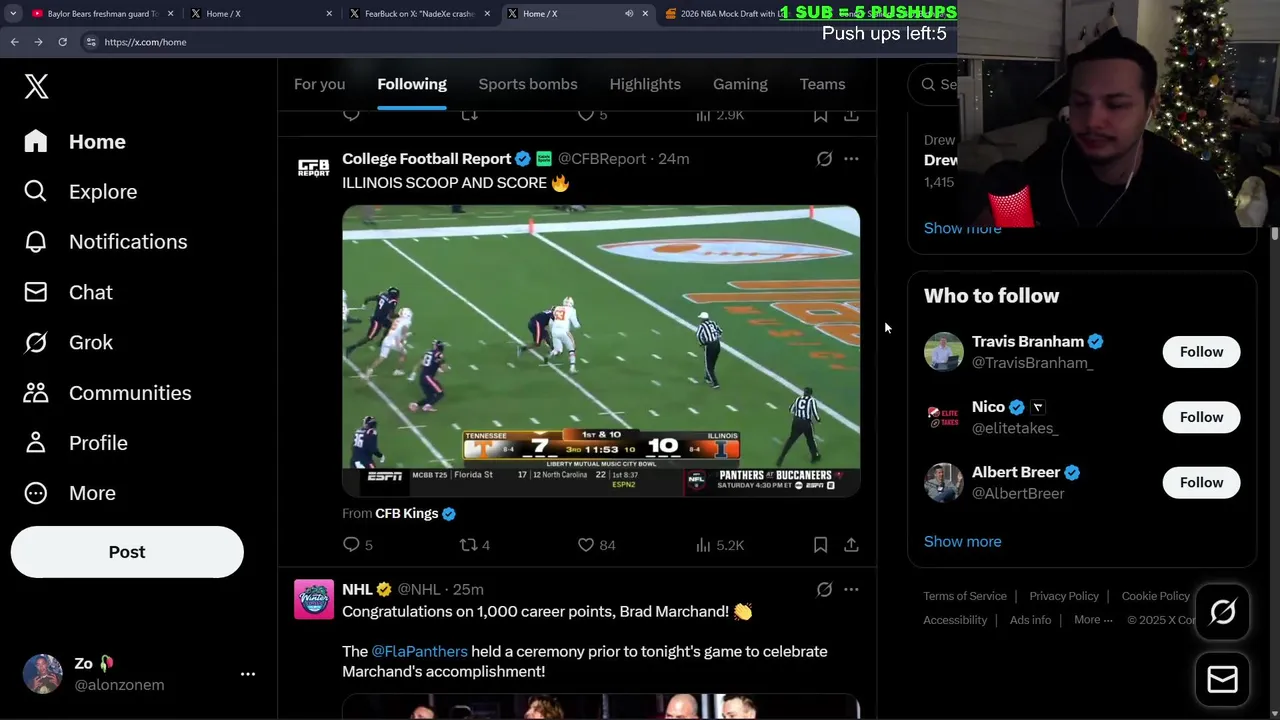Open account options beside Zo profile
This screenshot has height=720, width=1280.
[x=248, y=674]
